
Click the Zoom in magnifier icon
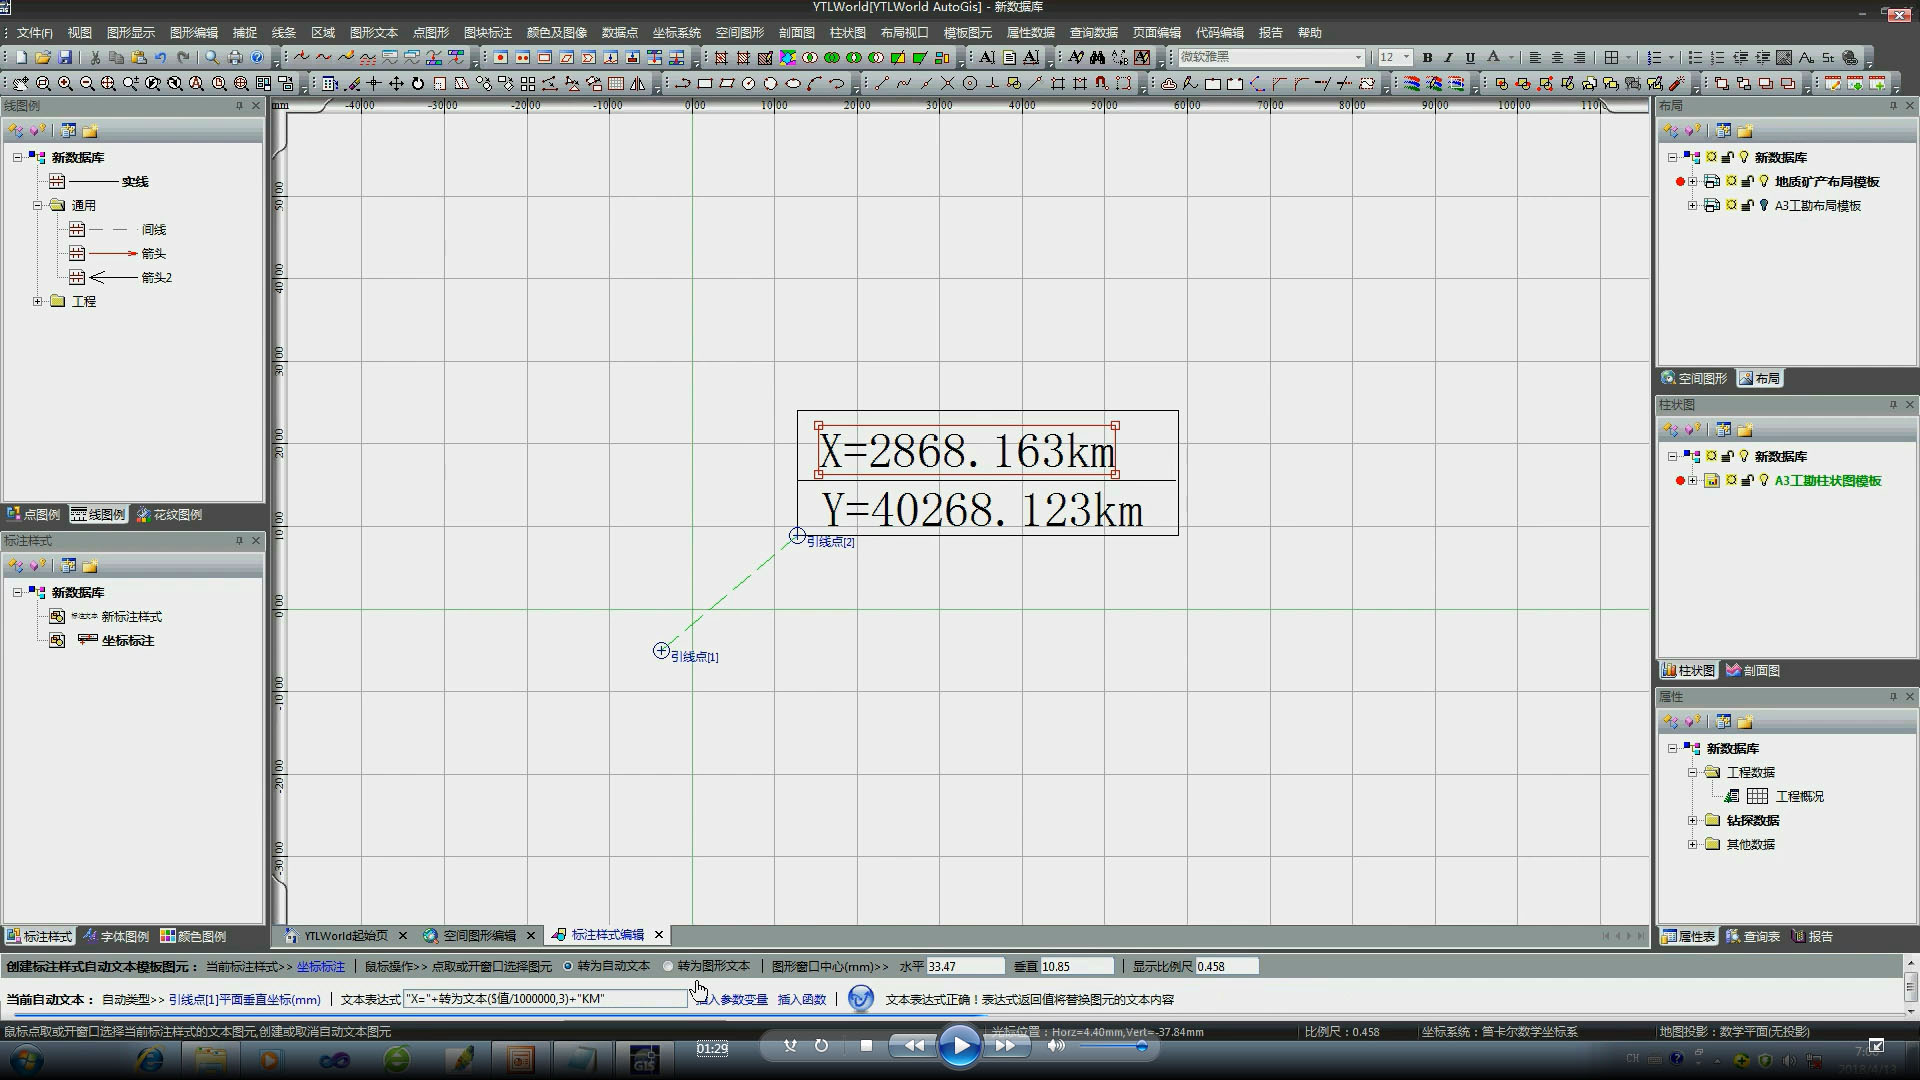point(65,84)
